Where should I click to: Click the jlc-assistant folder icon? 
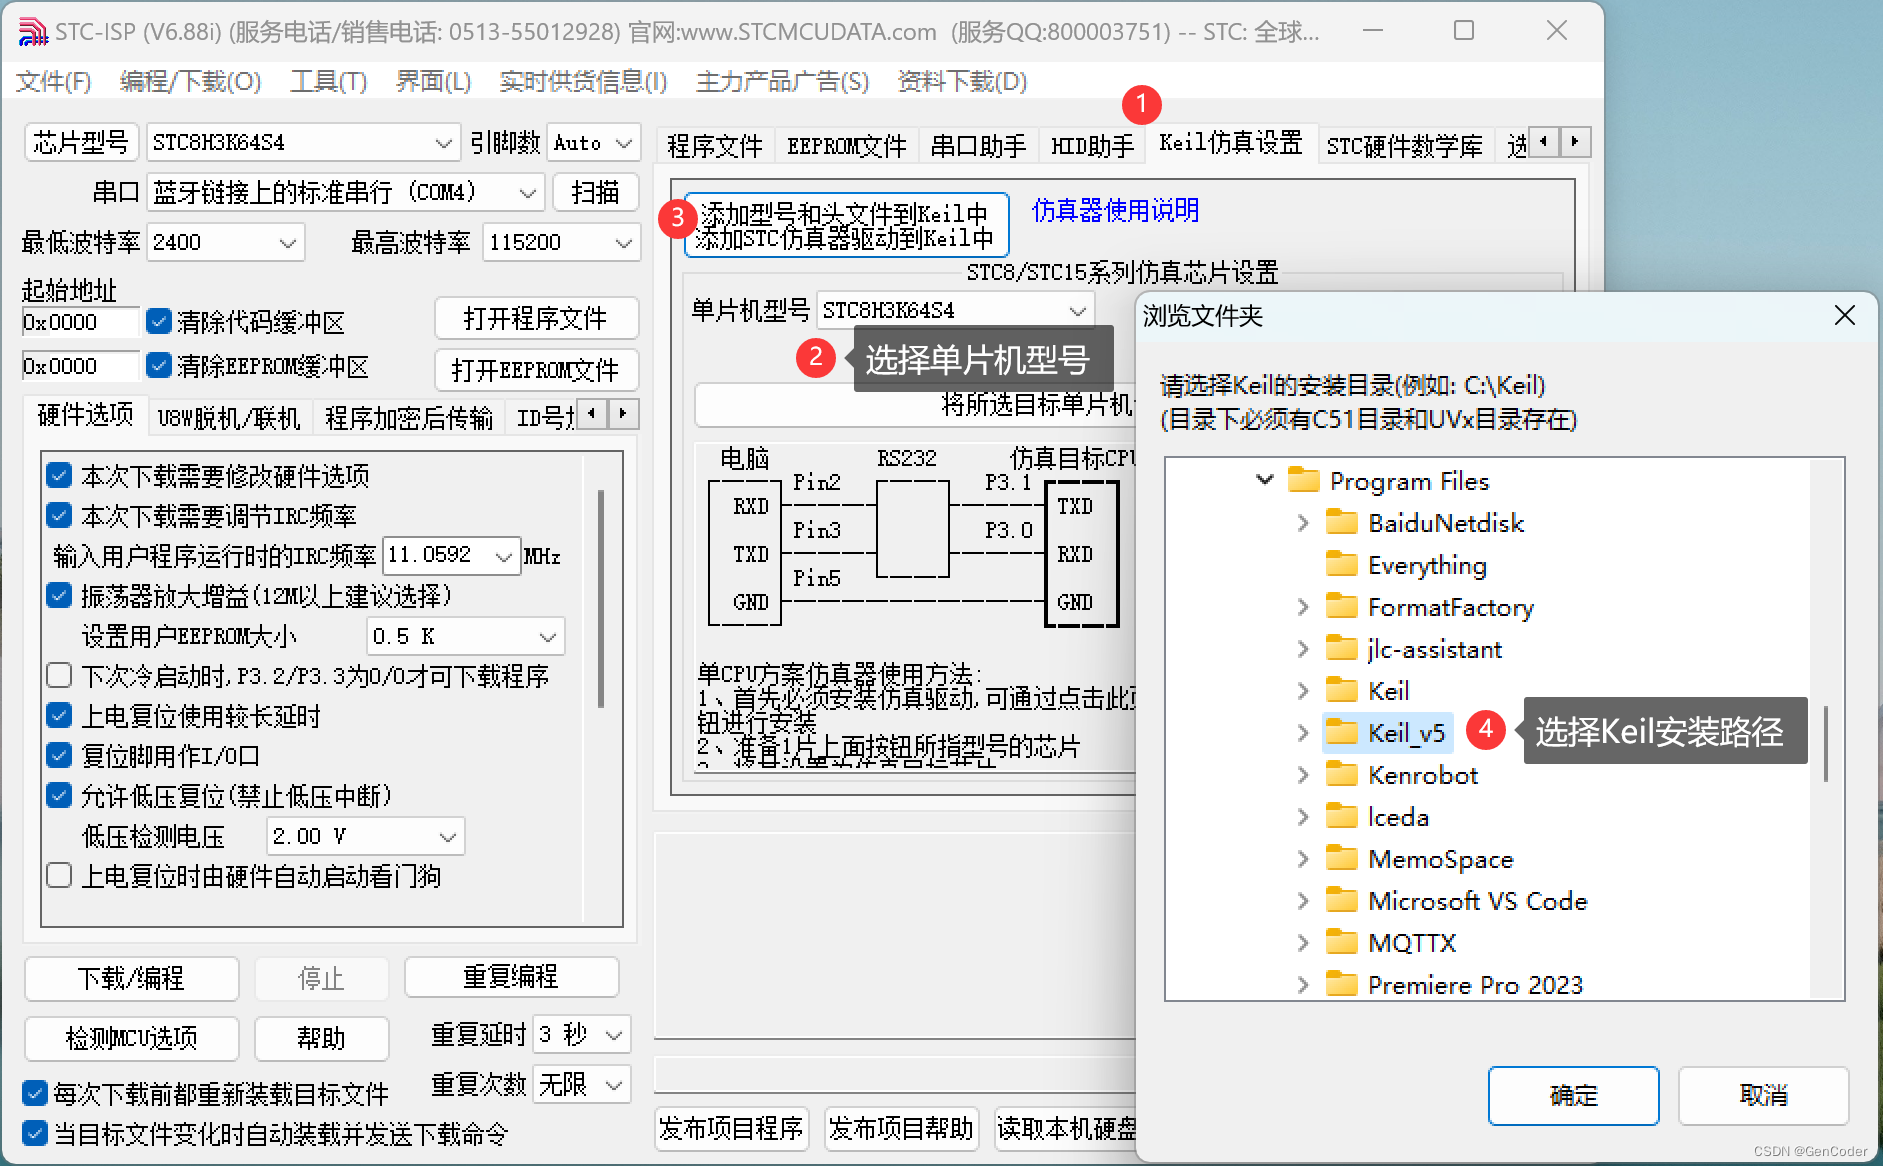(x=1341, y=649)
